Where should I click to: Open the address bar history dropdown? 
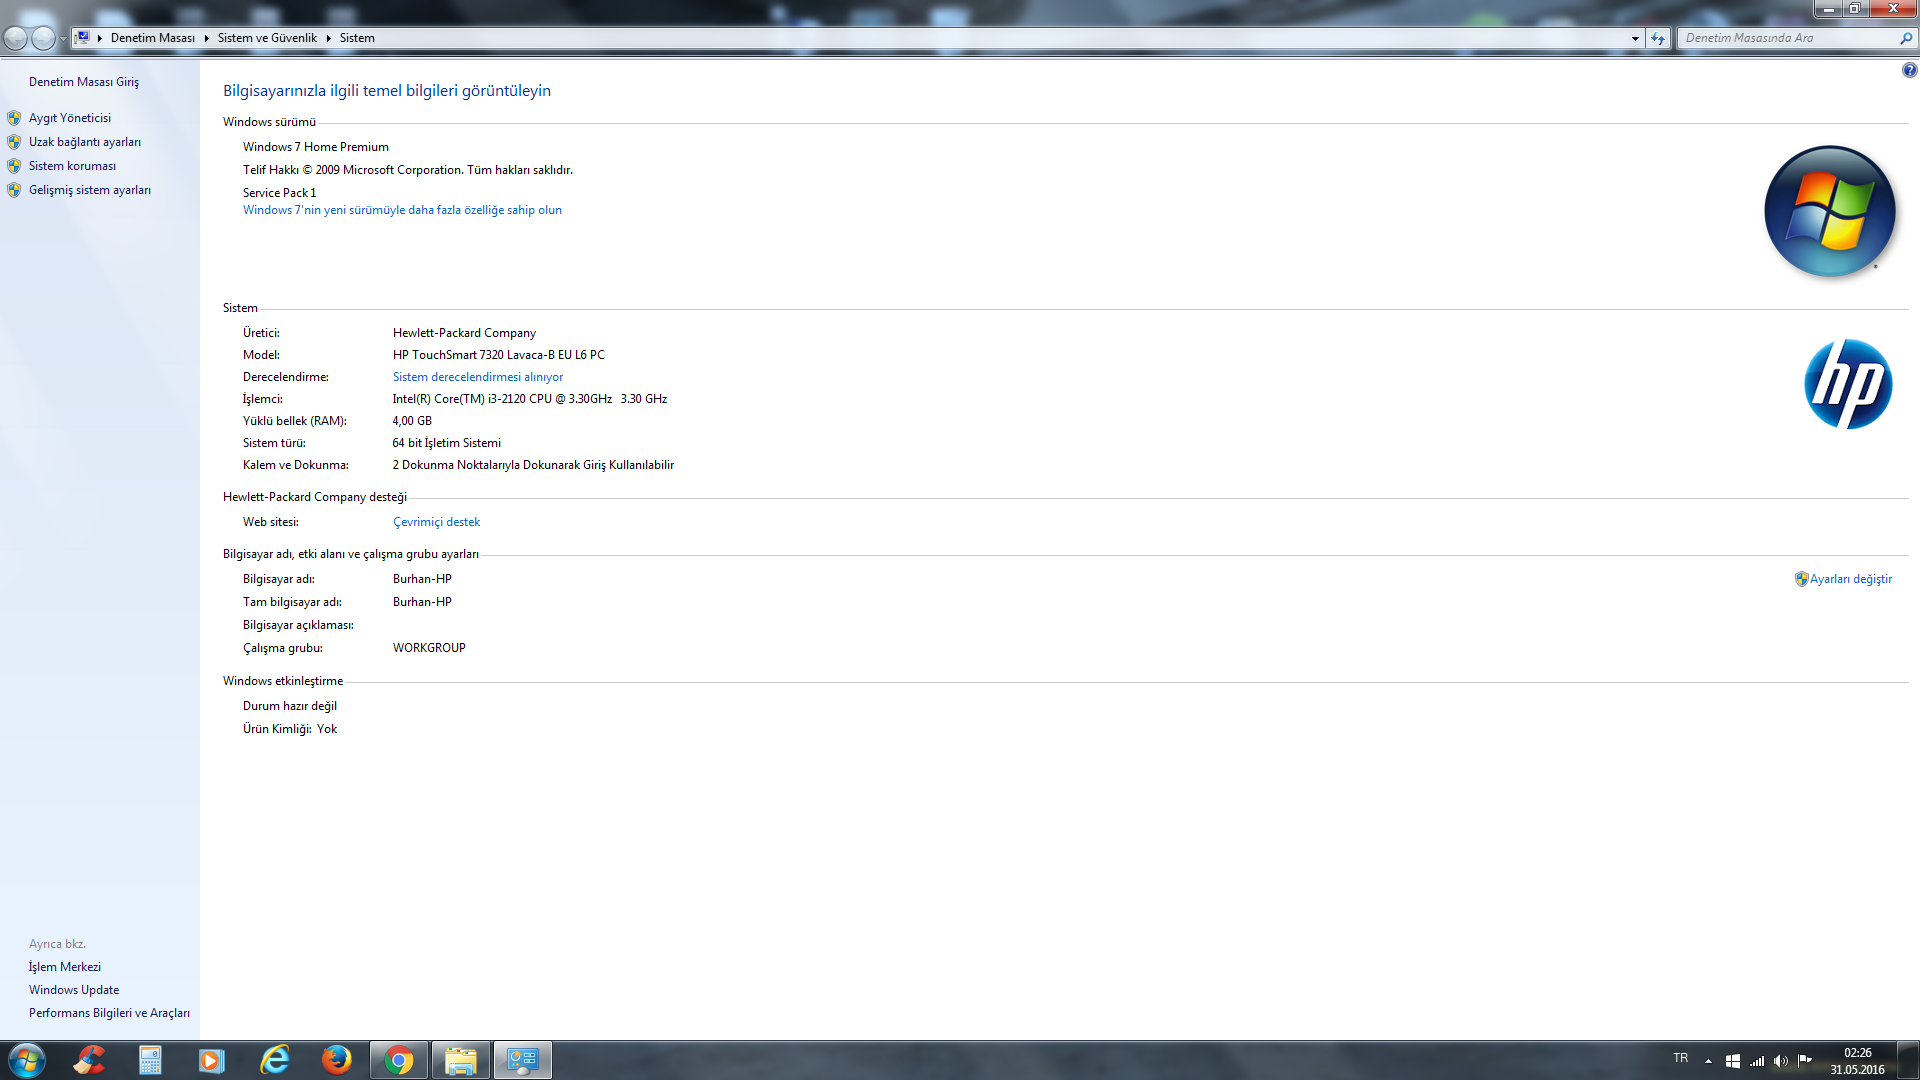pyautogui.click(x=1635, y=38)
